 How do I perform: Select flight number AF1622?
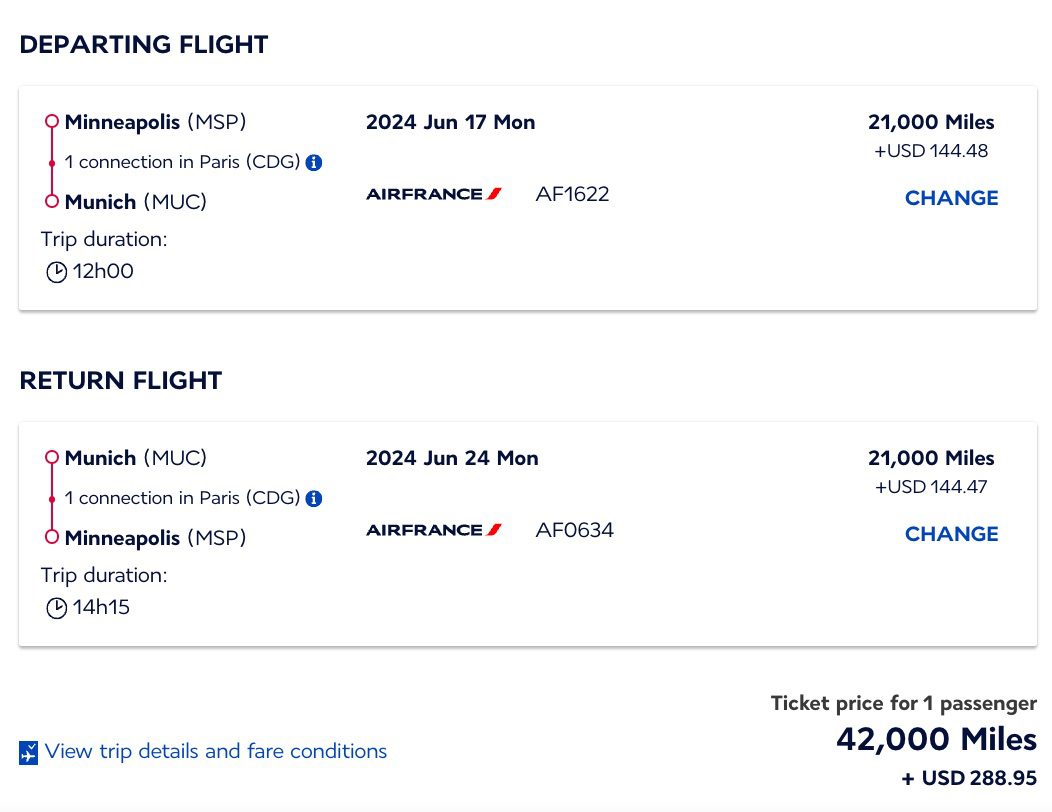point(572,194)
